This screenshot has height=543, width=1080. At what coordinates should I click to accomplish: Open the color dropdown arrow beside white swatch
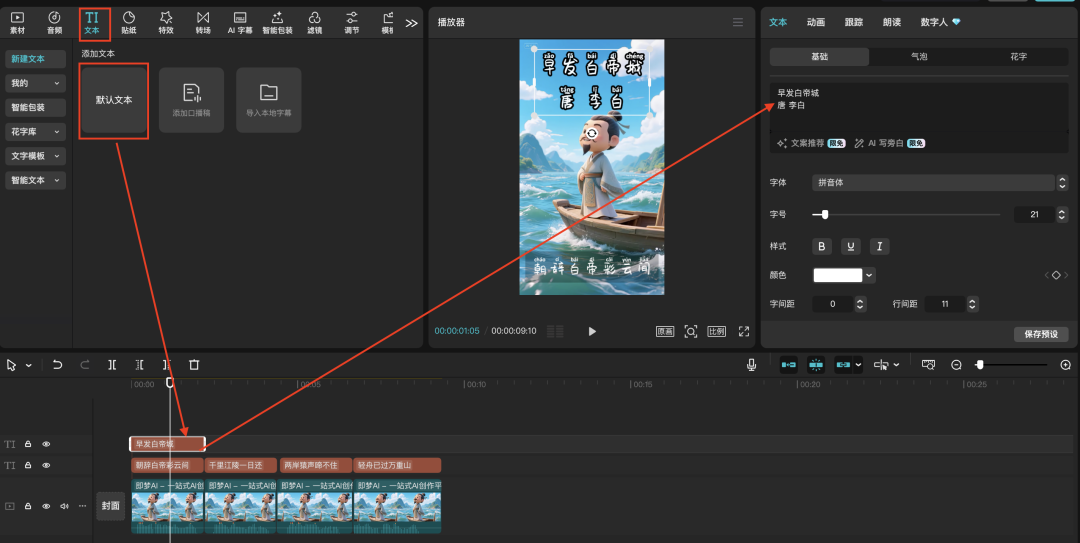point(870,275)
